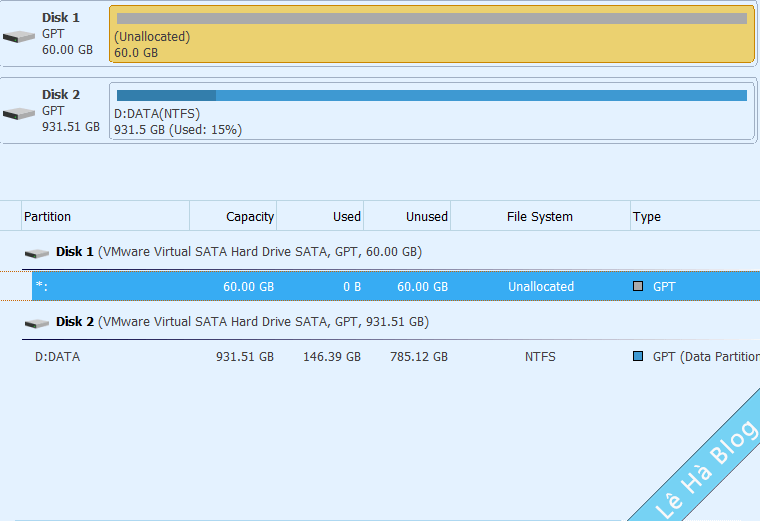Click the gray GPT type square icon
Viewport: 760px width, 521px height.
[x=638, y=287]
